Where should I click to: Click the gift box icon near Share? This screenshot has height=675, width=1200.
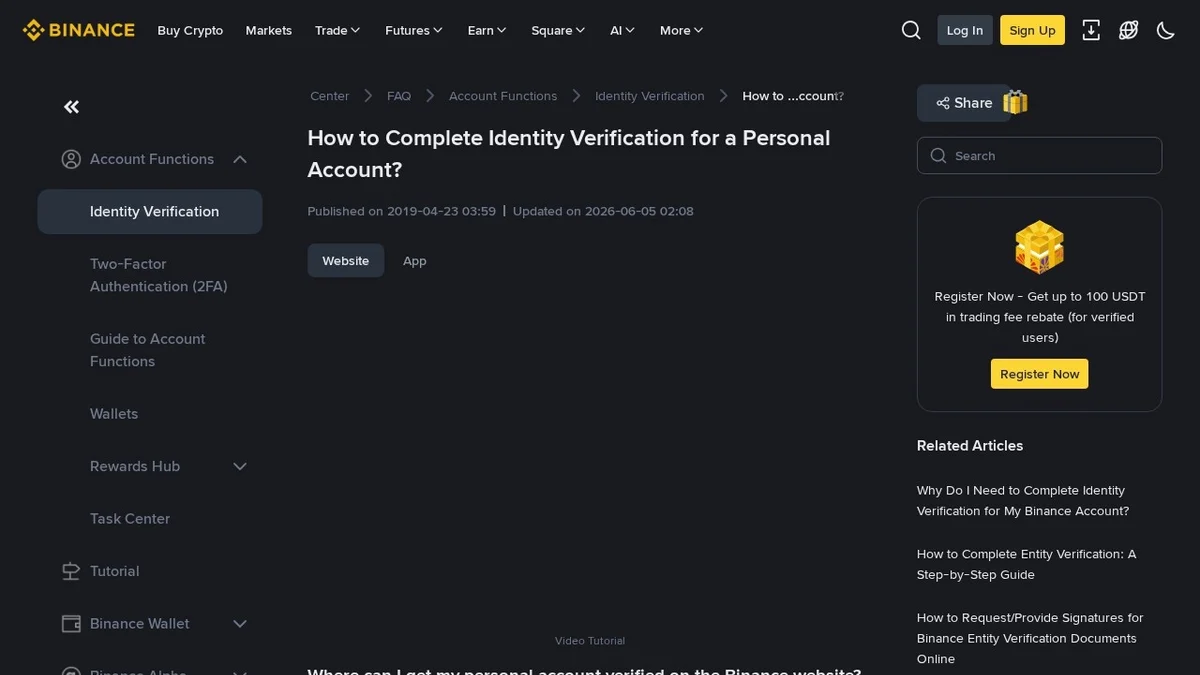pos(1015,102)
